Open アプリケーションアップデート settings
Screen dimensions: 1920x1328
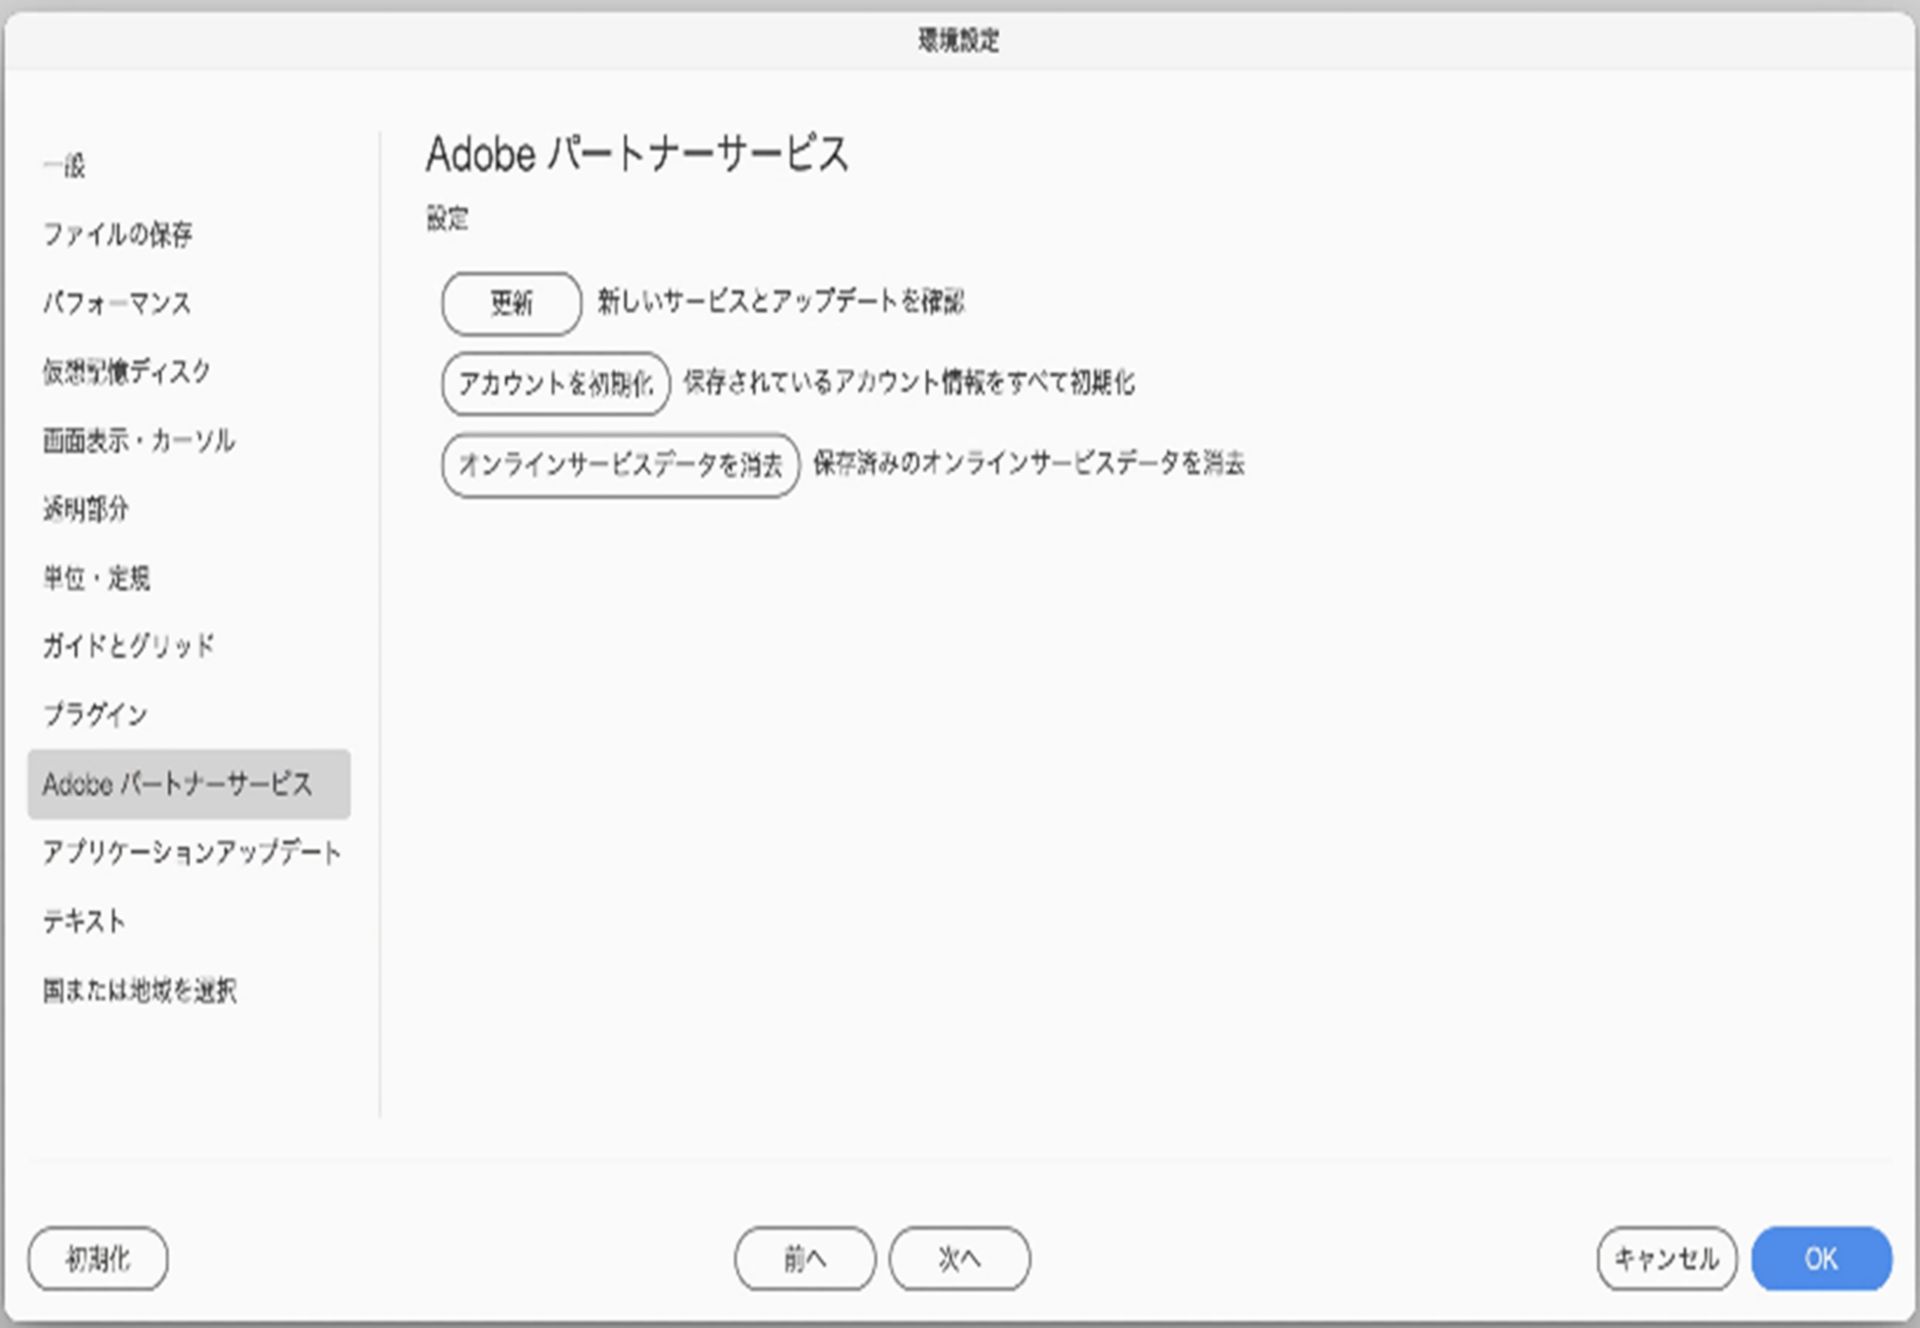(192, 852)
